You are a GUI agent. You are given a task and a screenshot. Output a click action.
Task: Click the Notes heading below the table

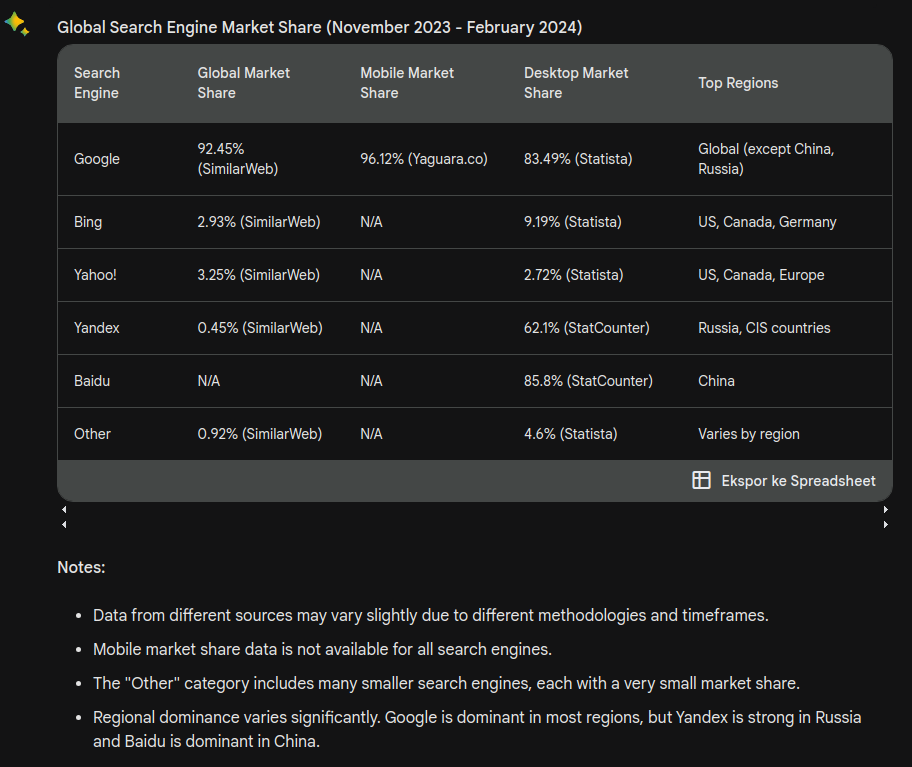coord(81,567)
